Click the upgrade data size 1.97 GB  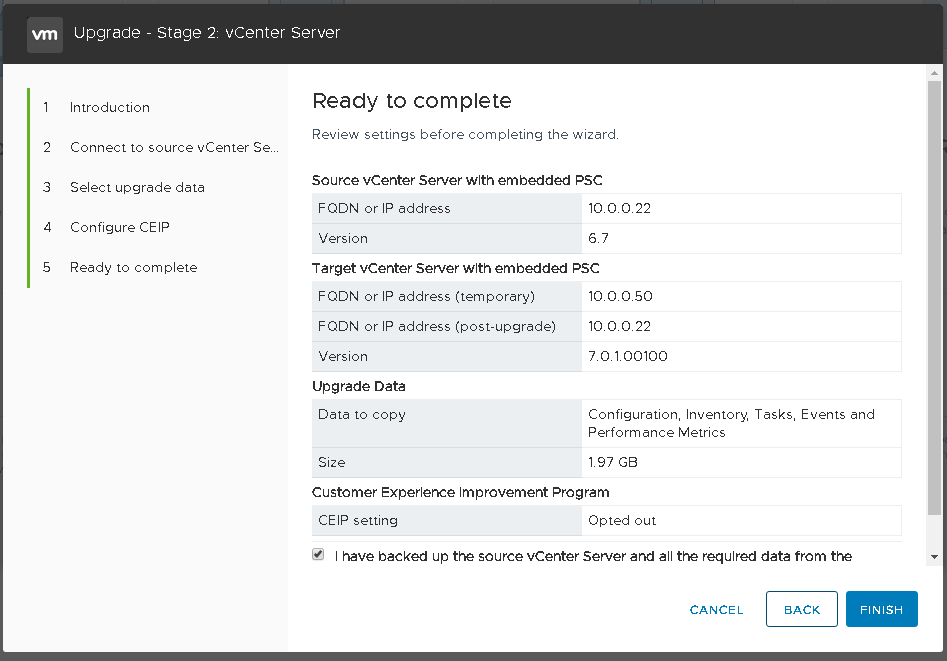pos(613,462)
